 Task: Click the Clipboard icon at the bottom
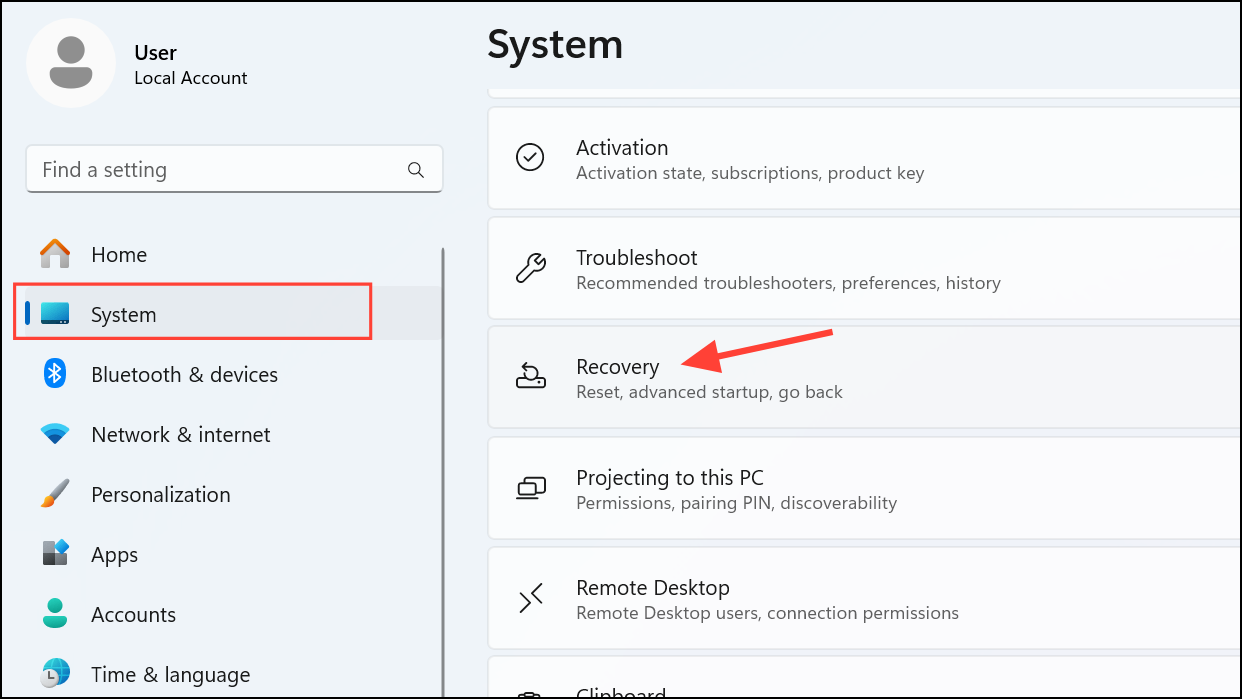coord(530,692)
